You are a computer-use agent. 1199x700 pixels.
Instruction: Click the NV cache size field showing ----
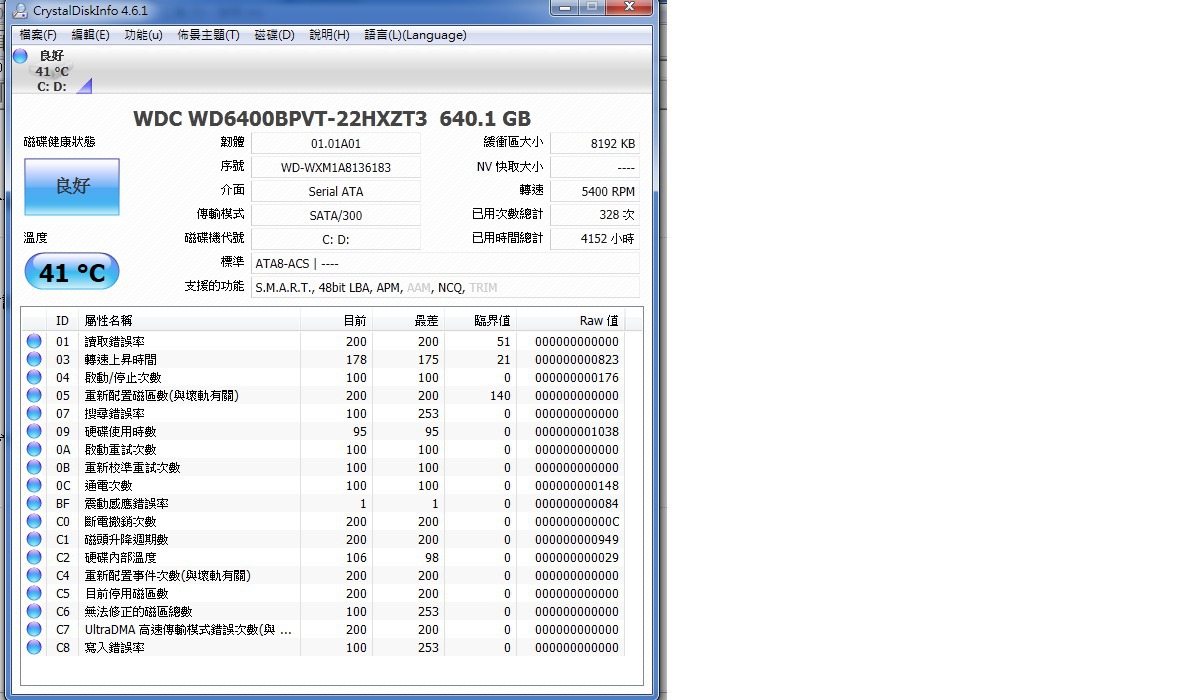595,168
